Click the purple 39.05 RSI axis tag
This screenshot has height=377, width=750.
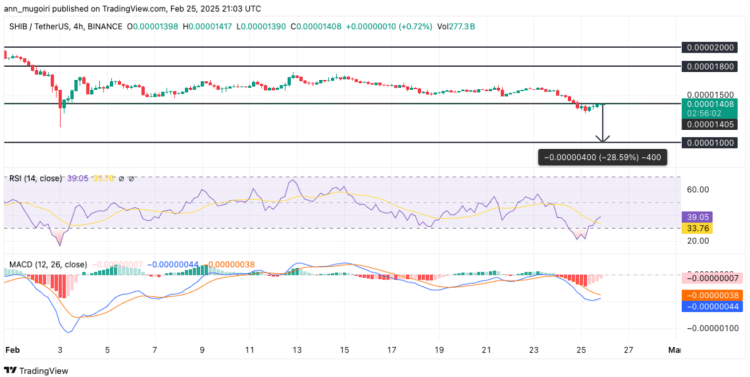698,217
